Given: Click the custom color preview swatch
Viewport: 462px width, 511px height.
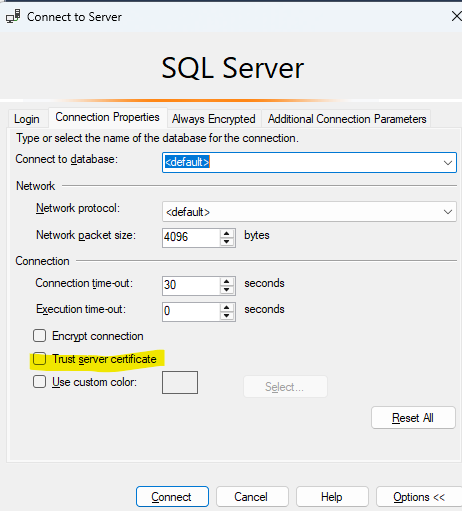Looking at the screenshot, I should tap(180, 382).
